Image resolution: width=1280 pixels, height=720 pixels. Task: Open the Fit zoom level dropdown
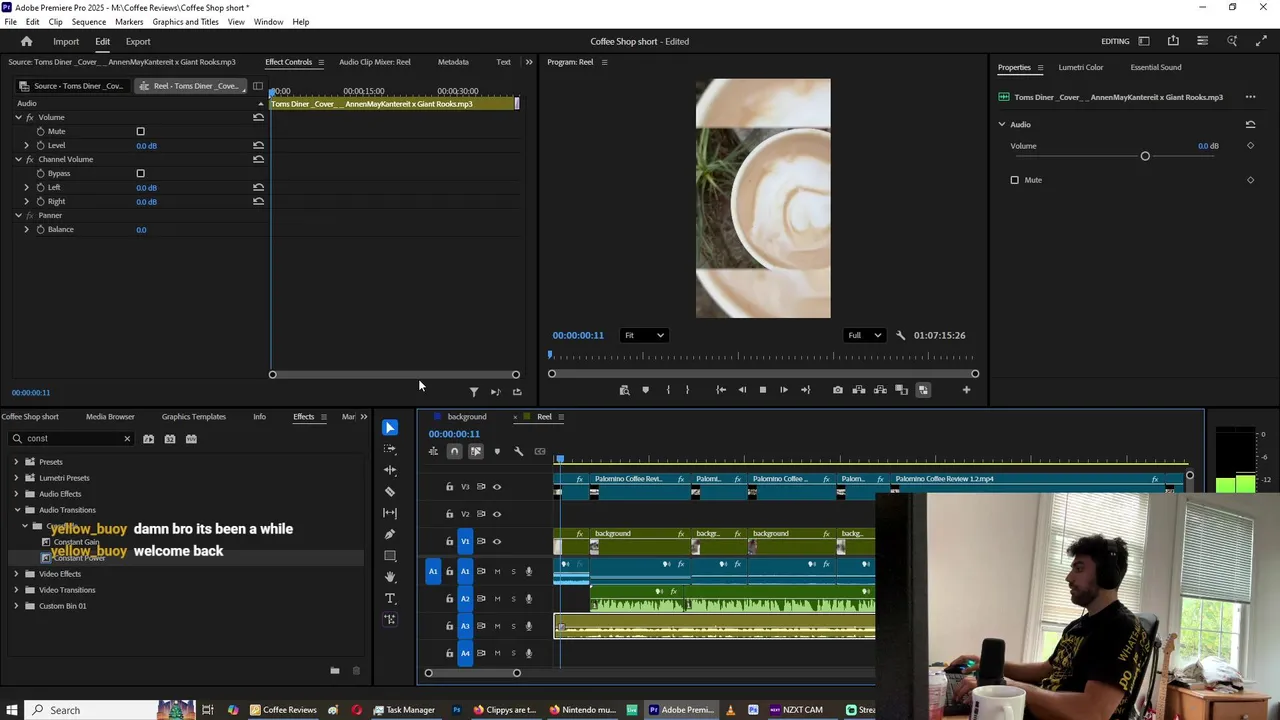tap(643, 335)
